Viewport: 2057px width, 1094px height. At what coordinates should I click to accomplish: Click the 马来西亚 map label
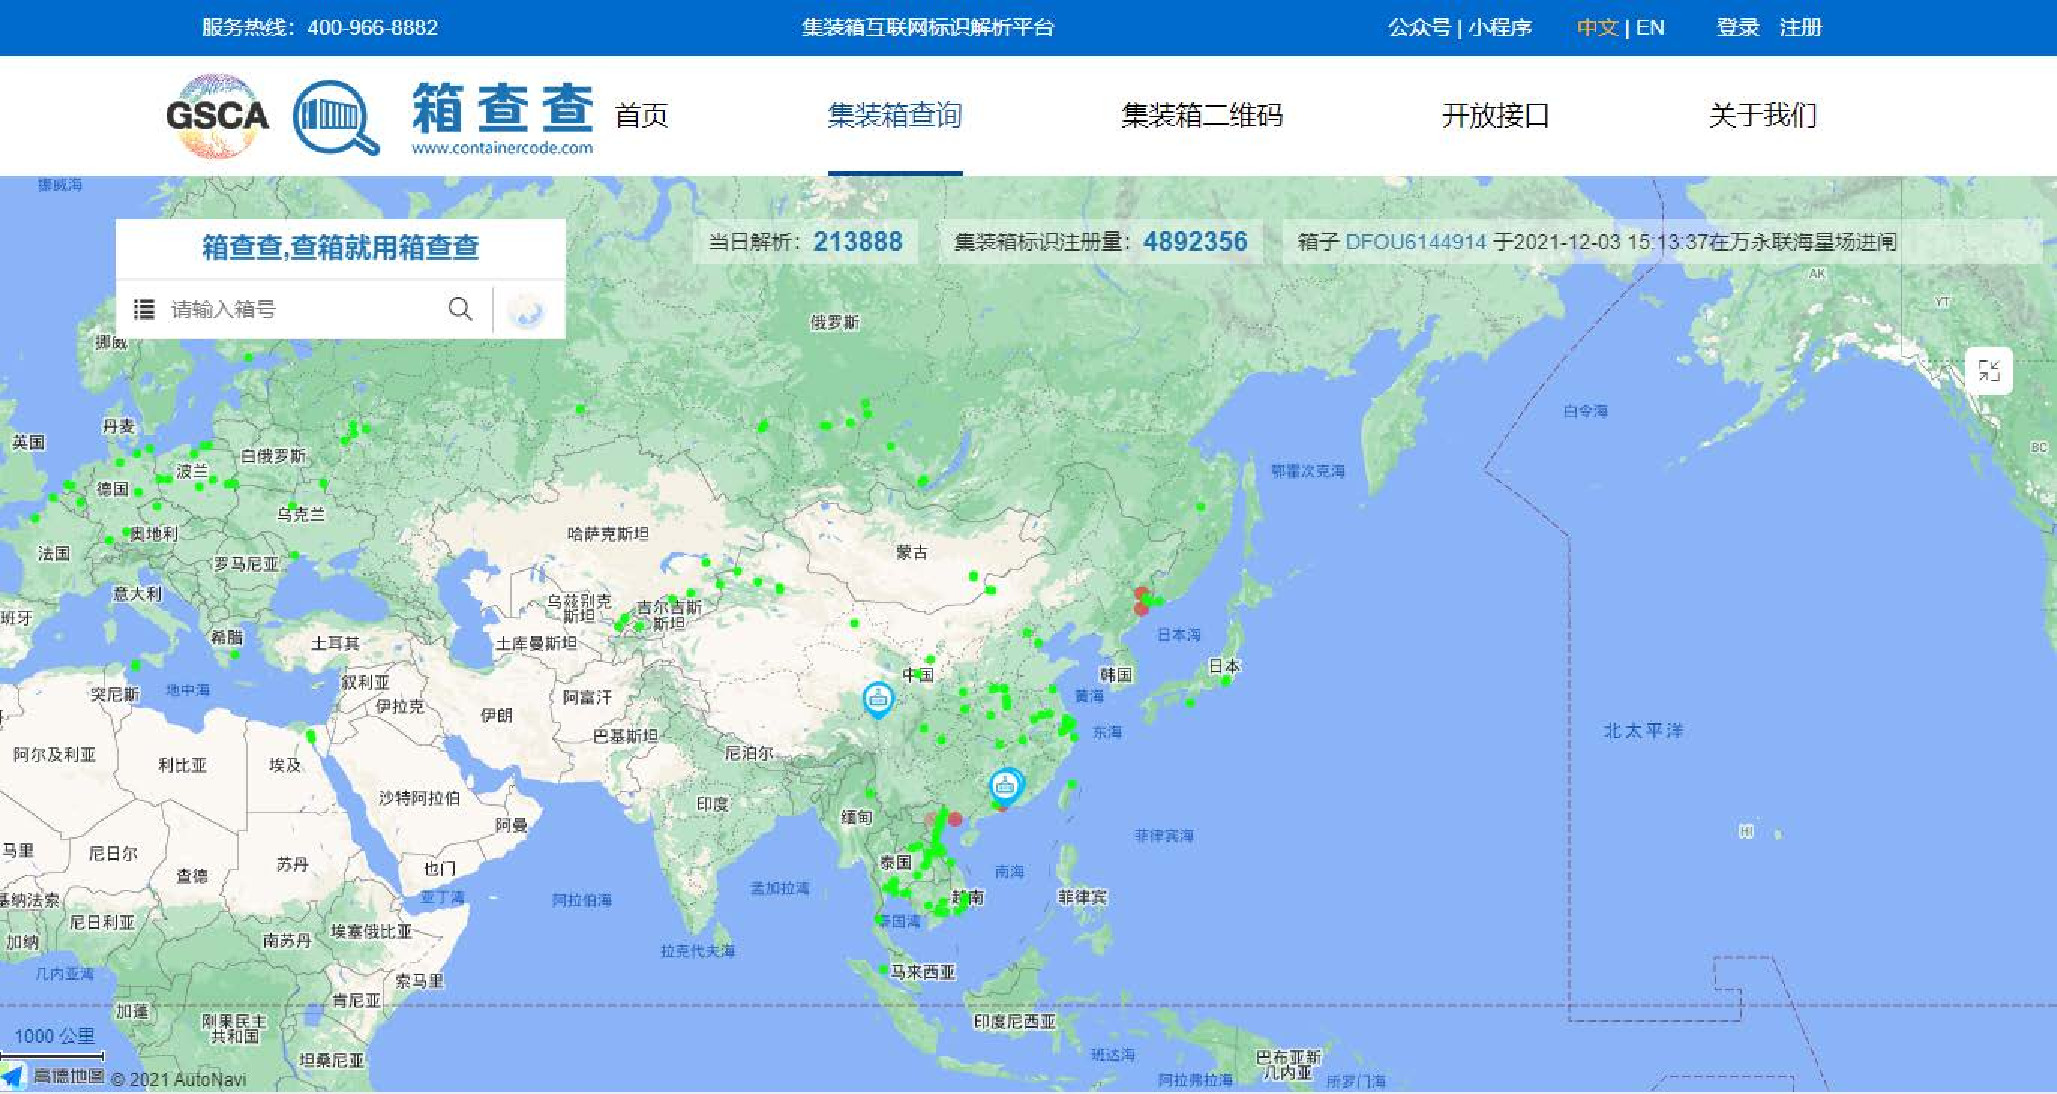tap(922, 972)
